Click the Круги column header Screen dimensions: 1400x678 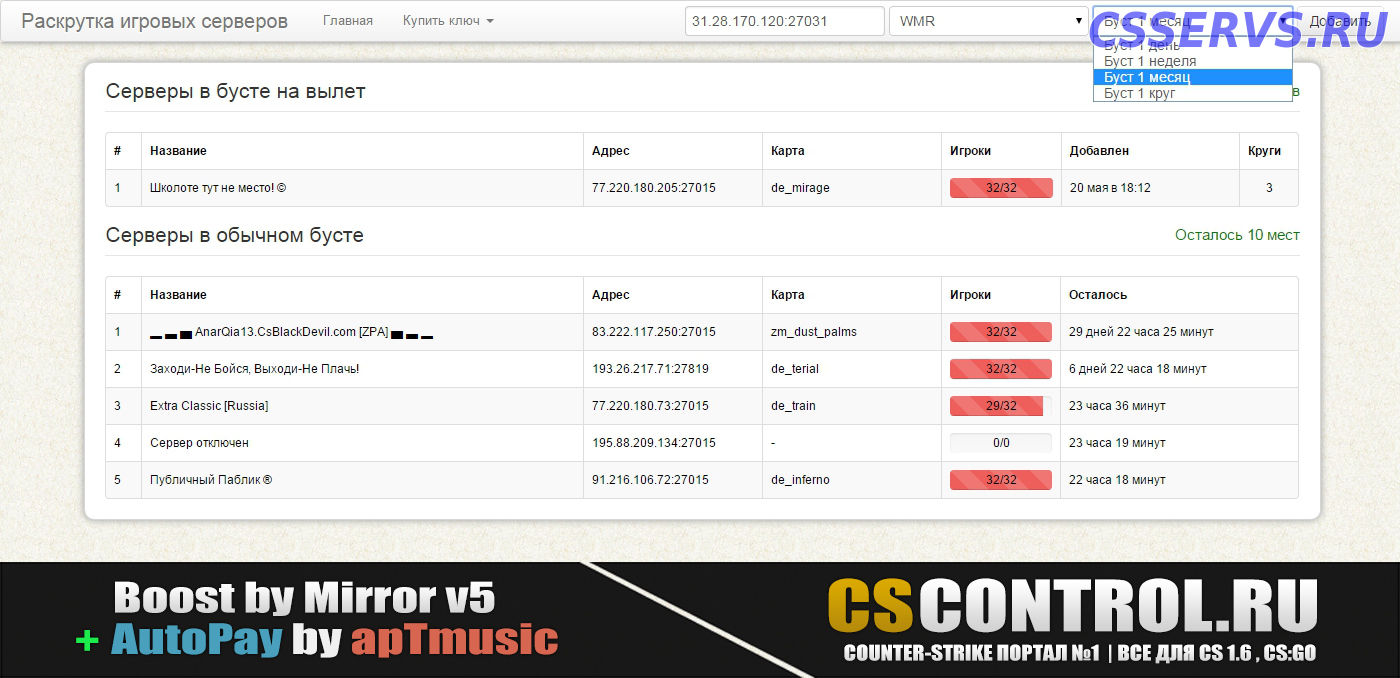(1264, 151)
